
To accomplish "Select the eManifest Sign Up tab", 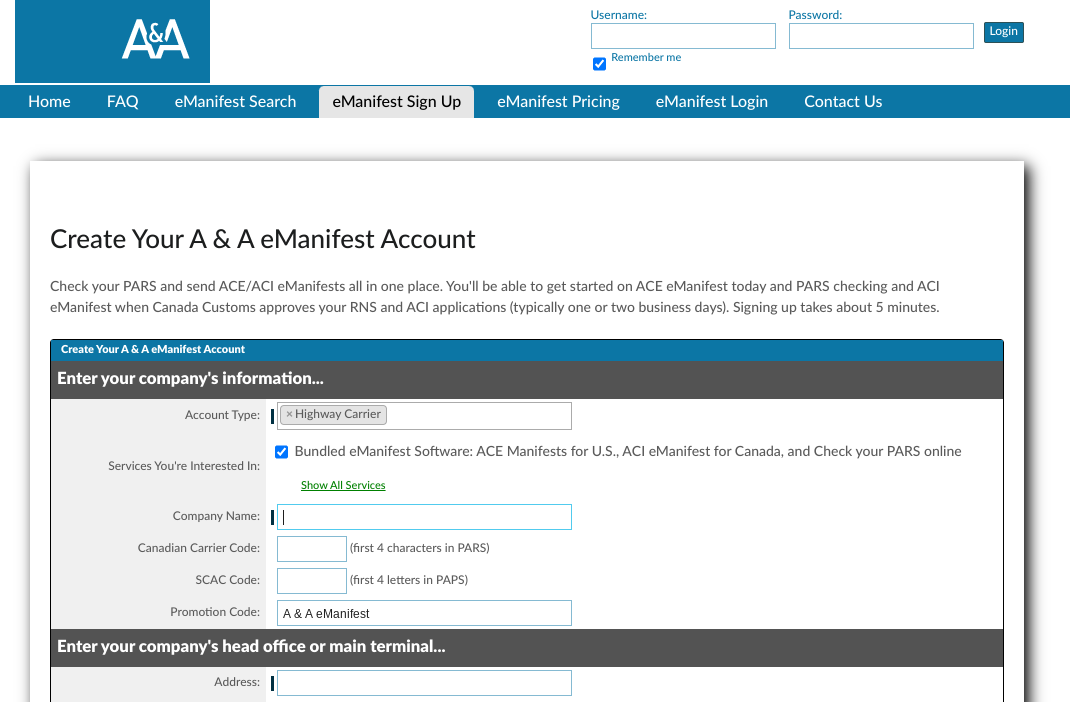I will tap(396, 102).
